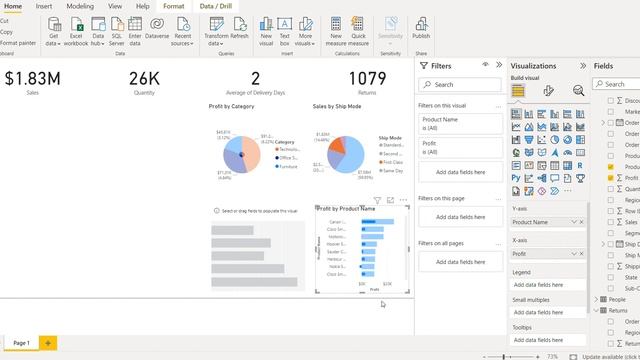Click the Dataverse ribbon icon
The height and width of the screenshot is (360, 640).
pos(157,29)
